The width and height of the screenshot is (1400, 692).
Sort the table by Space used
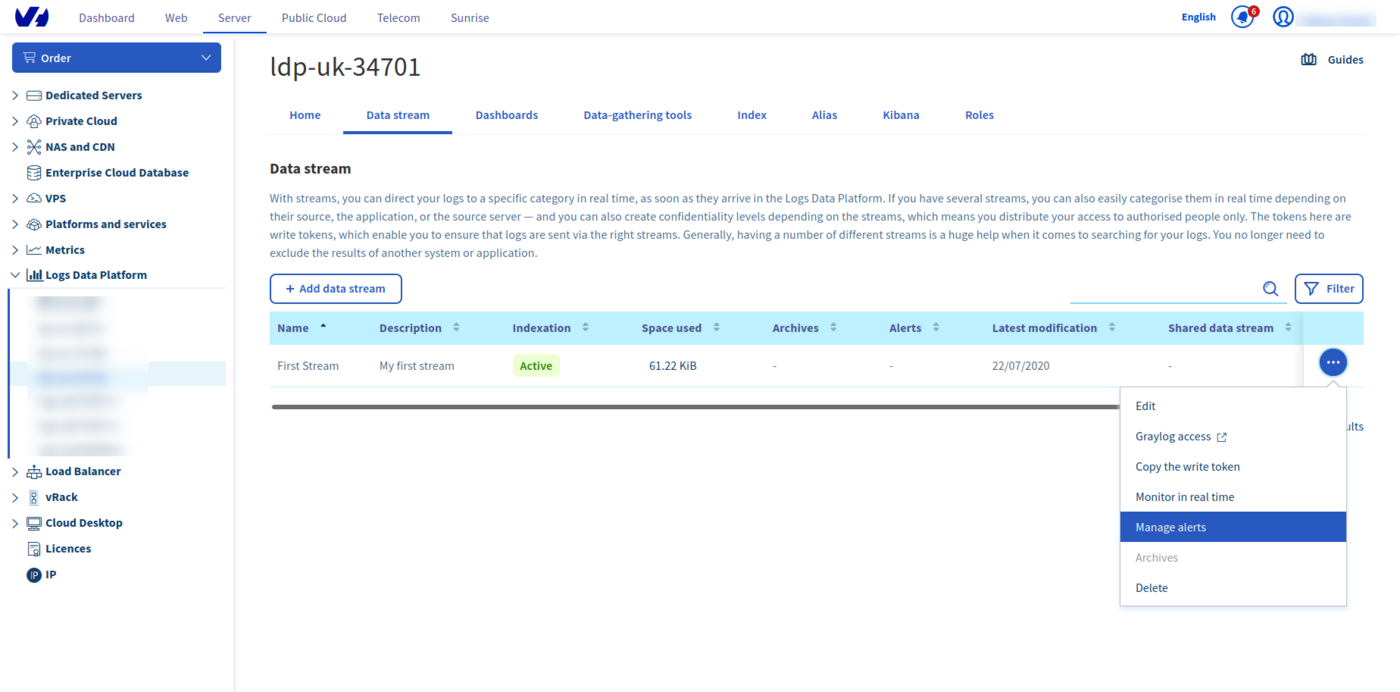716,328
